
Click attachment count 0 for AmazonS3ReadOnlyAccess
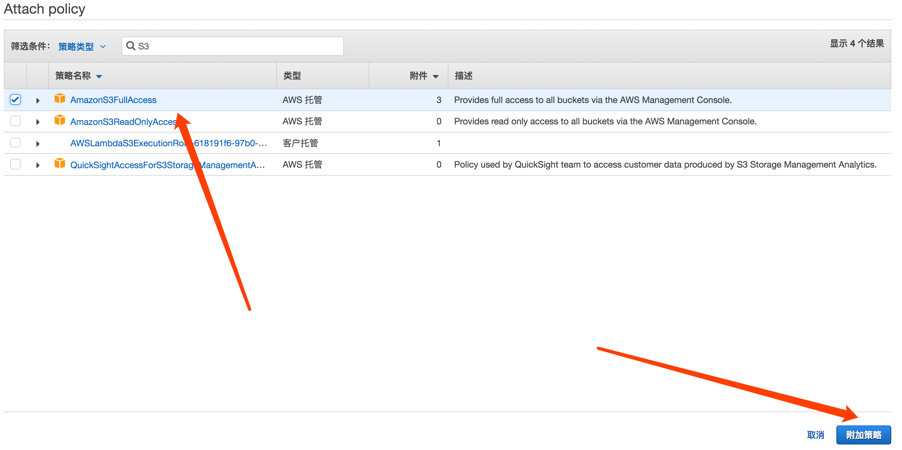click(439, 122)
